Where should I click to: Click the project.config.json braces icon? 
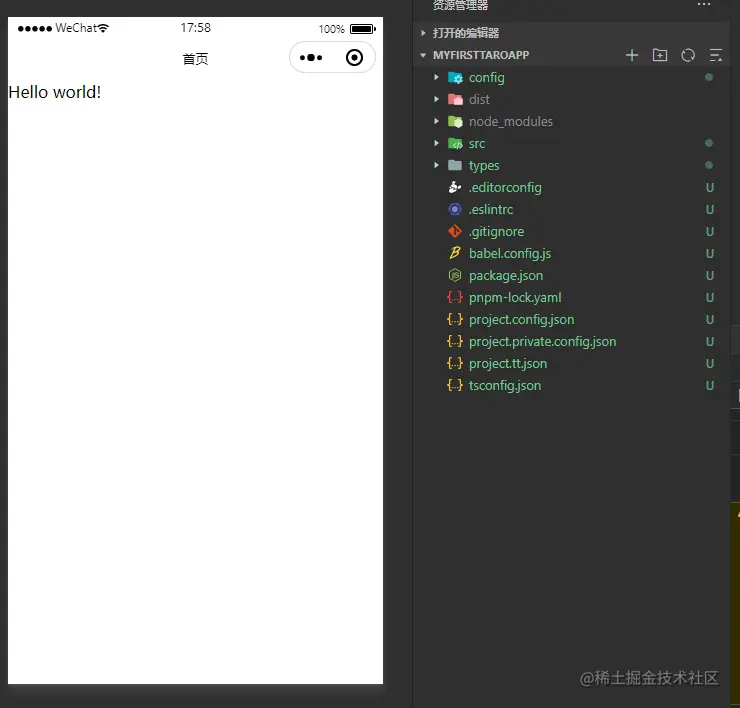[455, 320]
